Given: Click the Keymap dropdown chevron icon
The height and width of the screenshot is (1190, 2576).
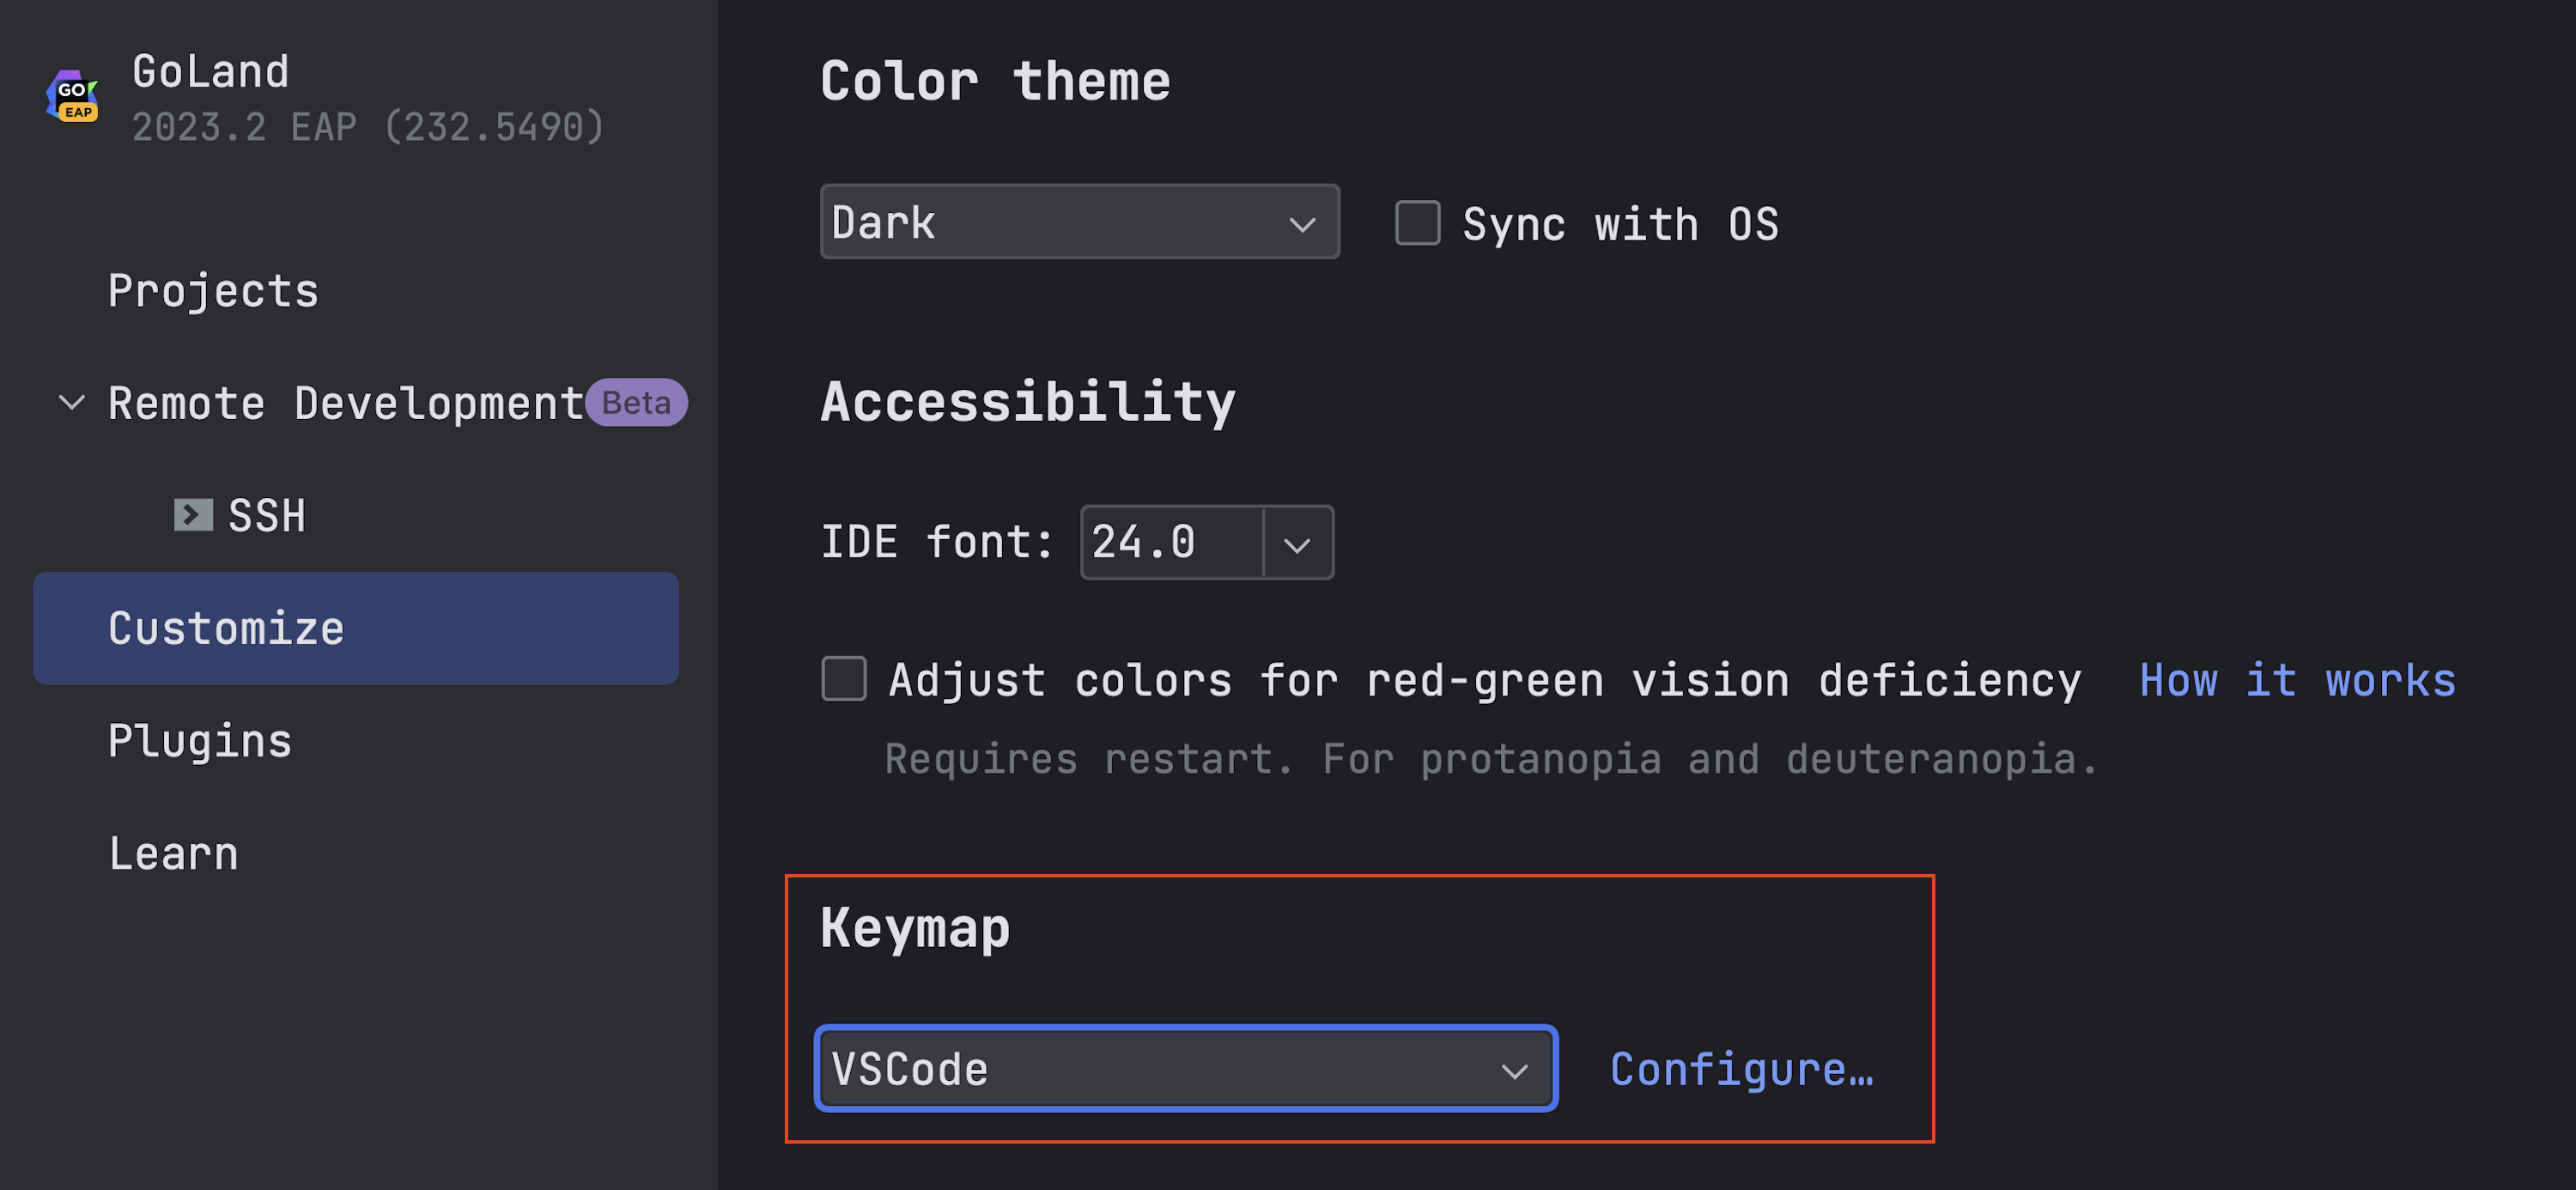Looking at the screenshot, I should point(1514,1070).
